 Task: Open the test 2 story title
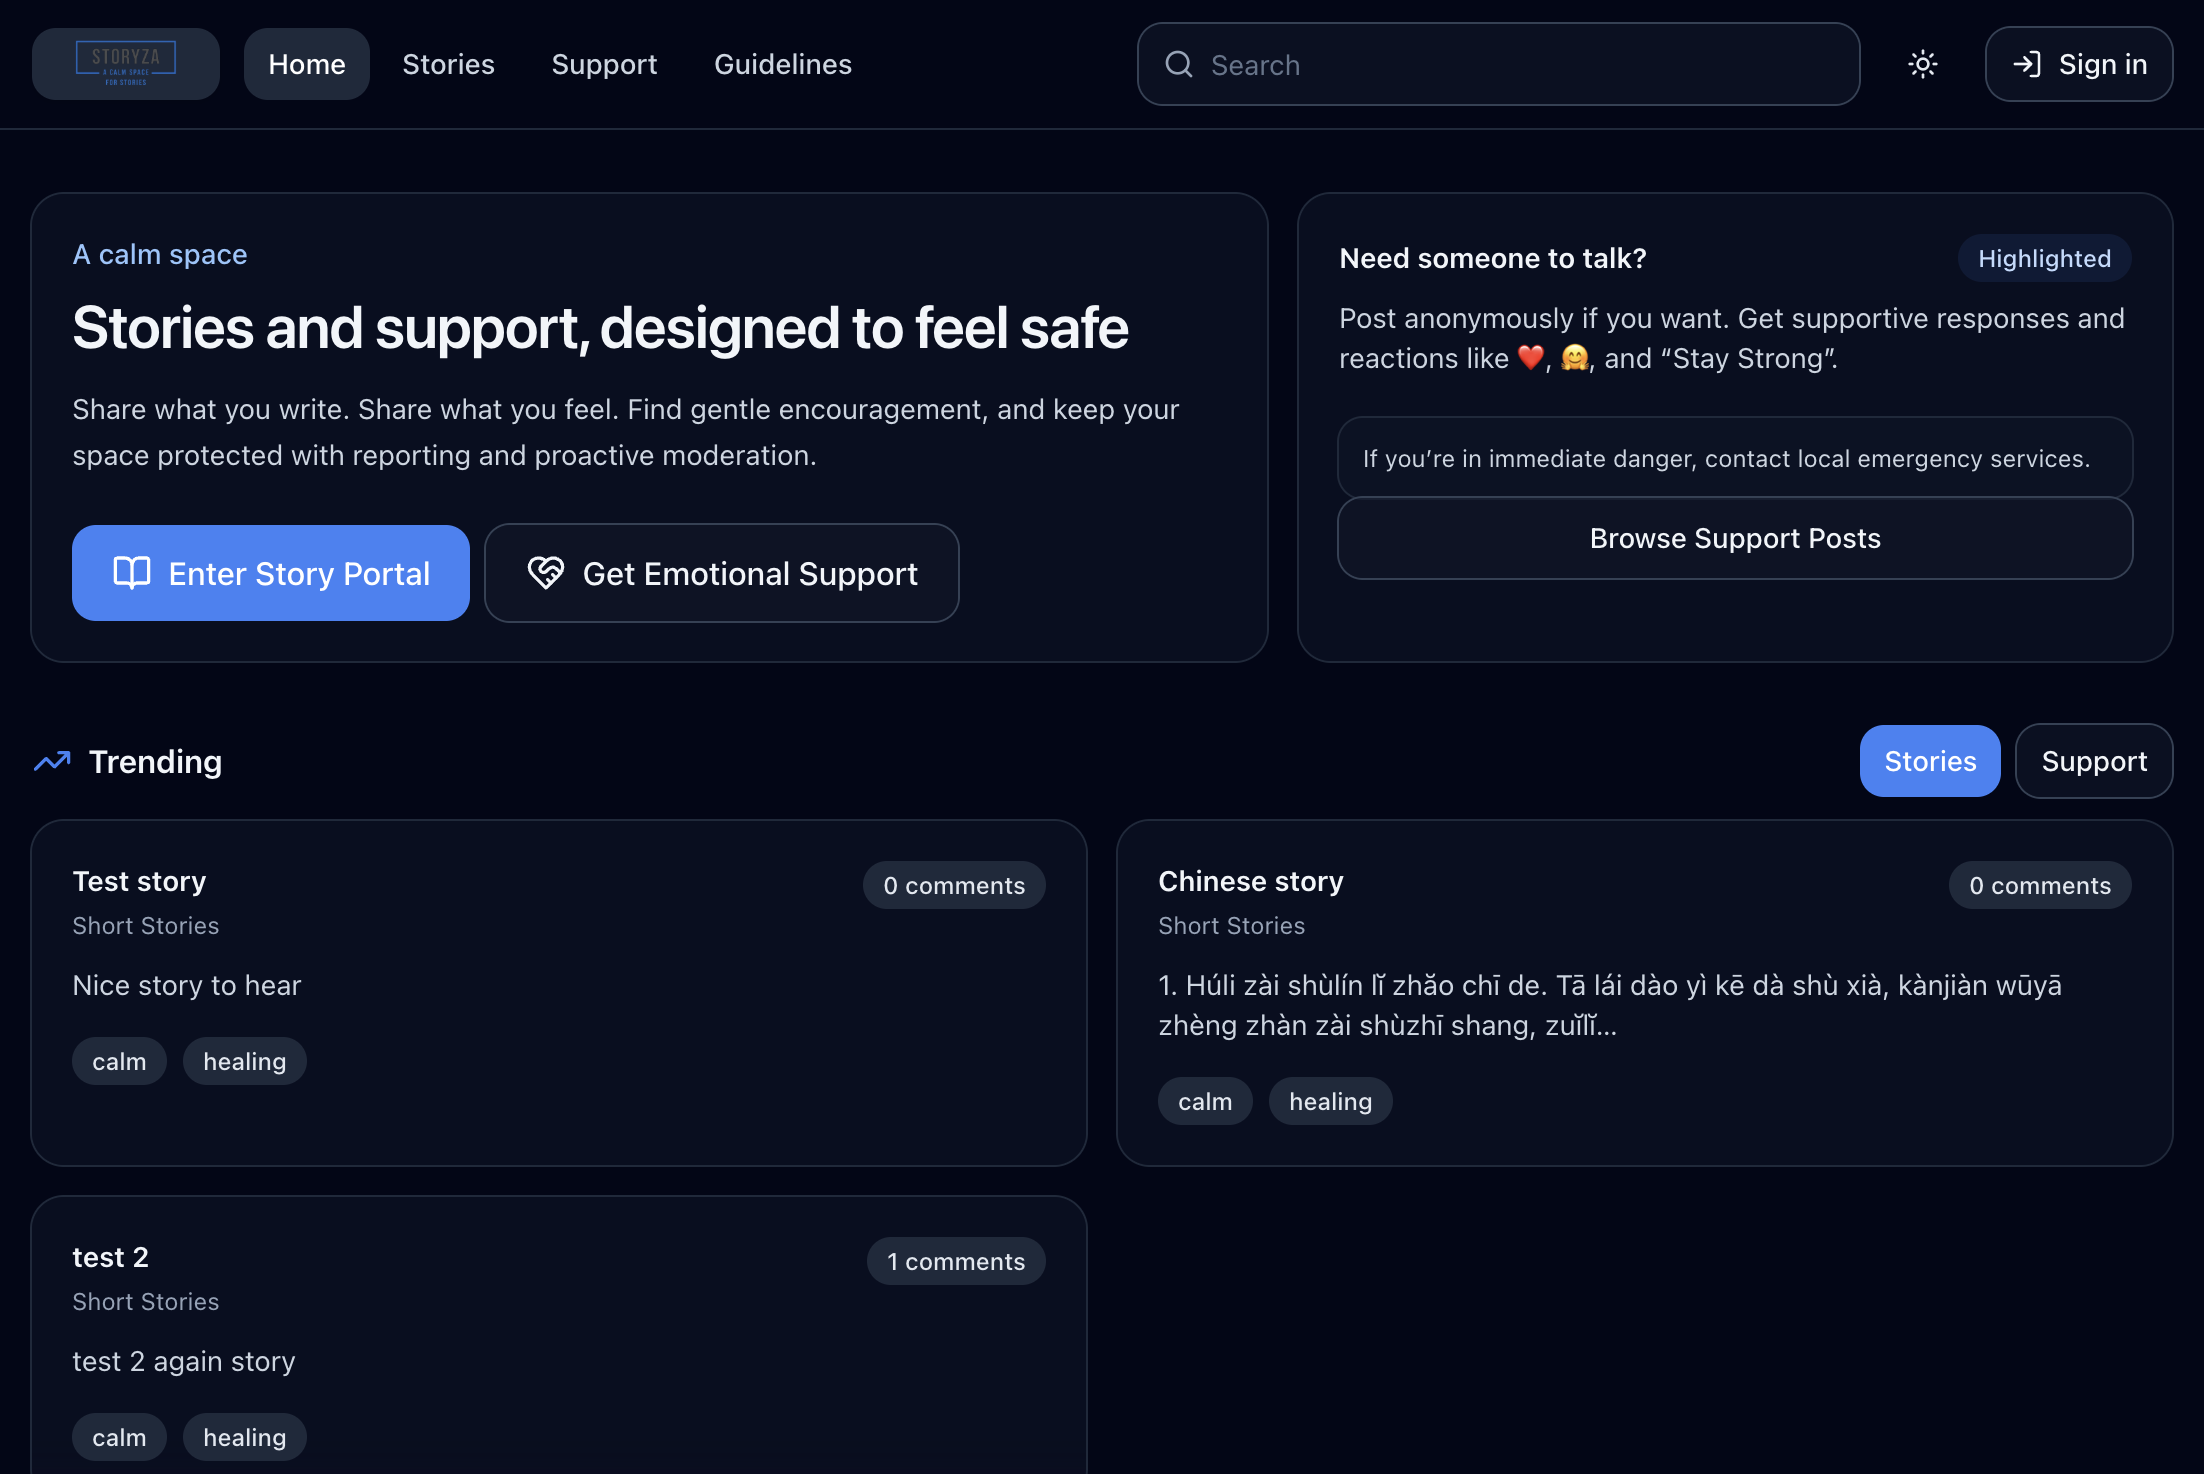(x=110, y=1258)
